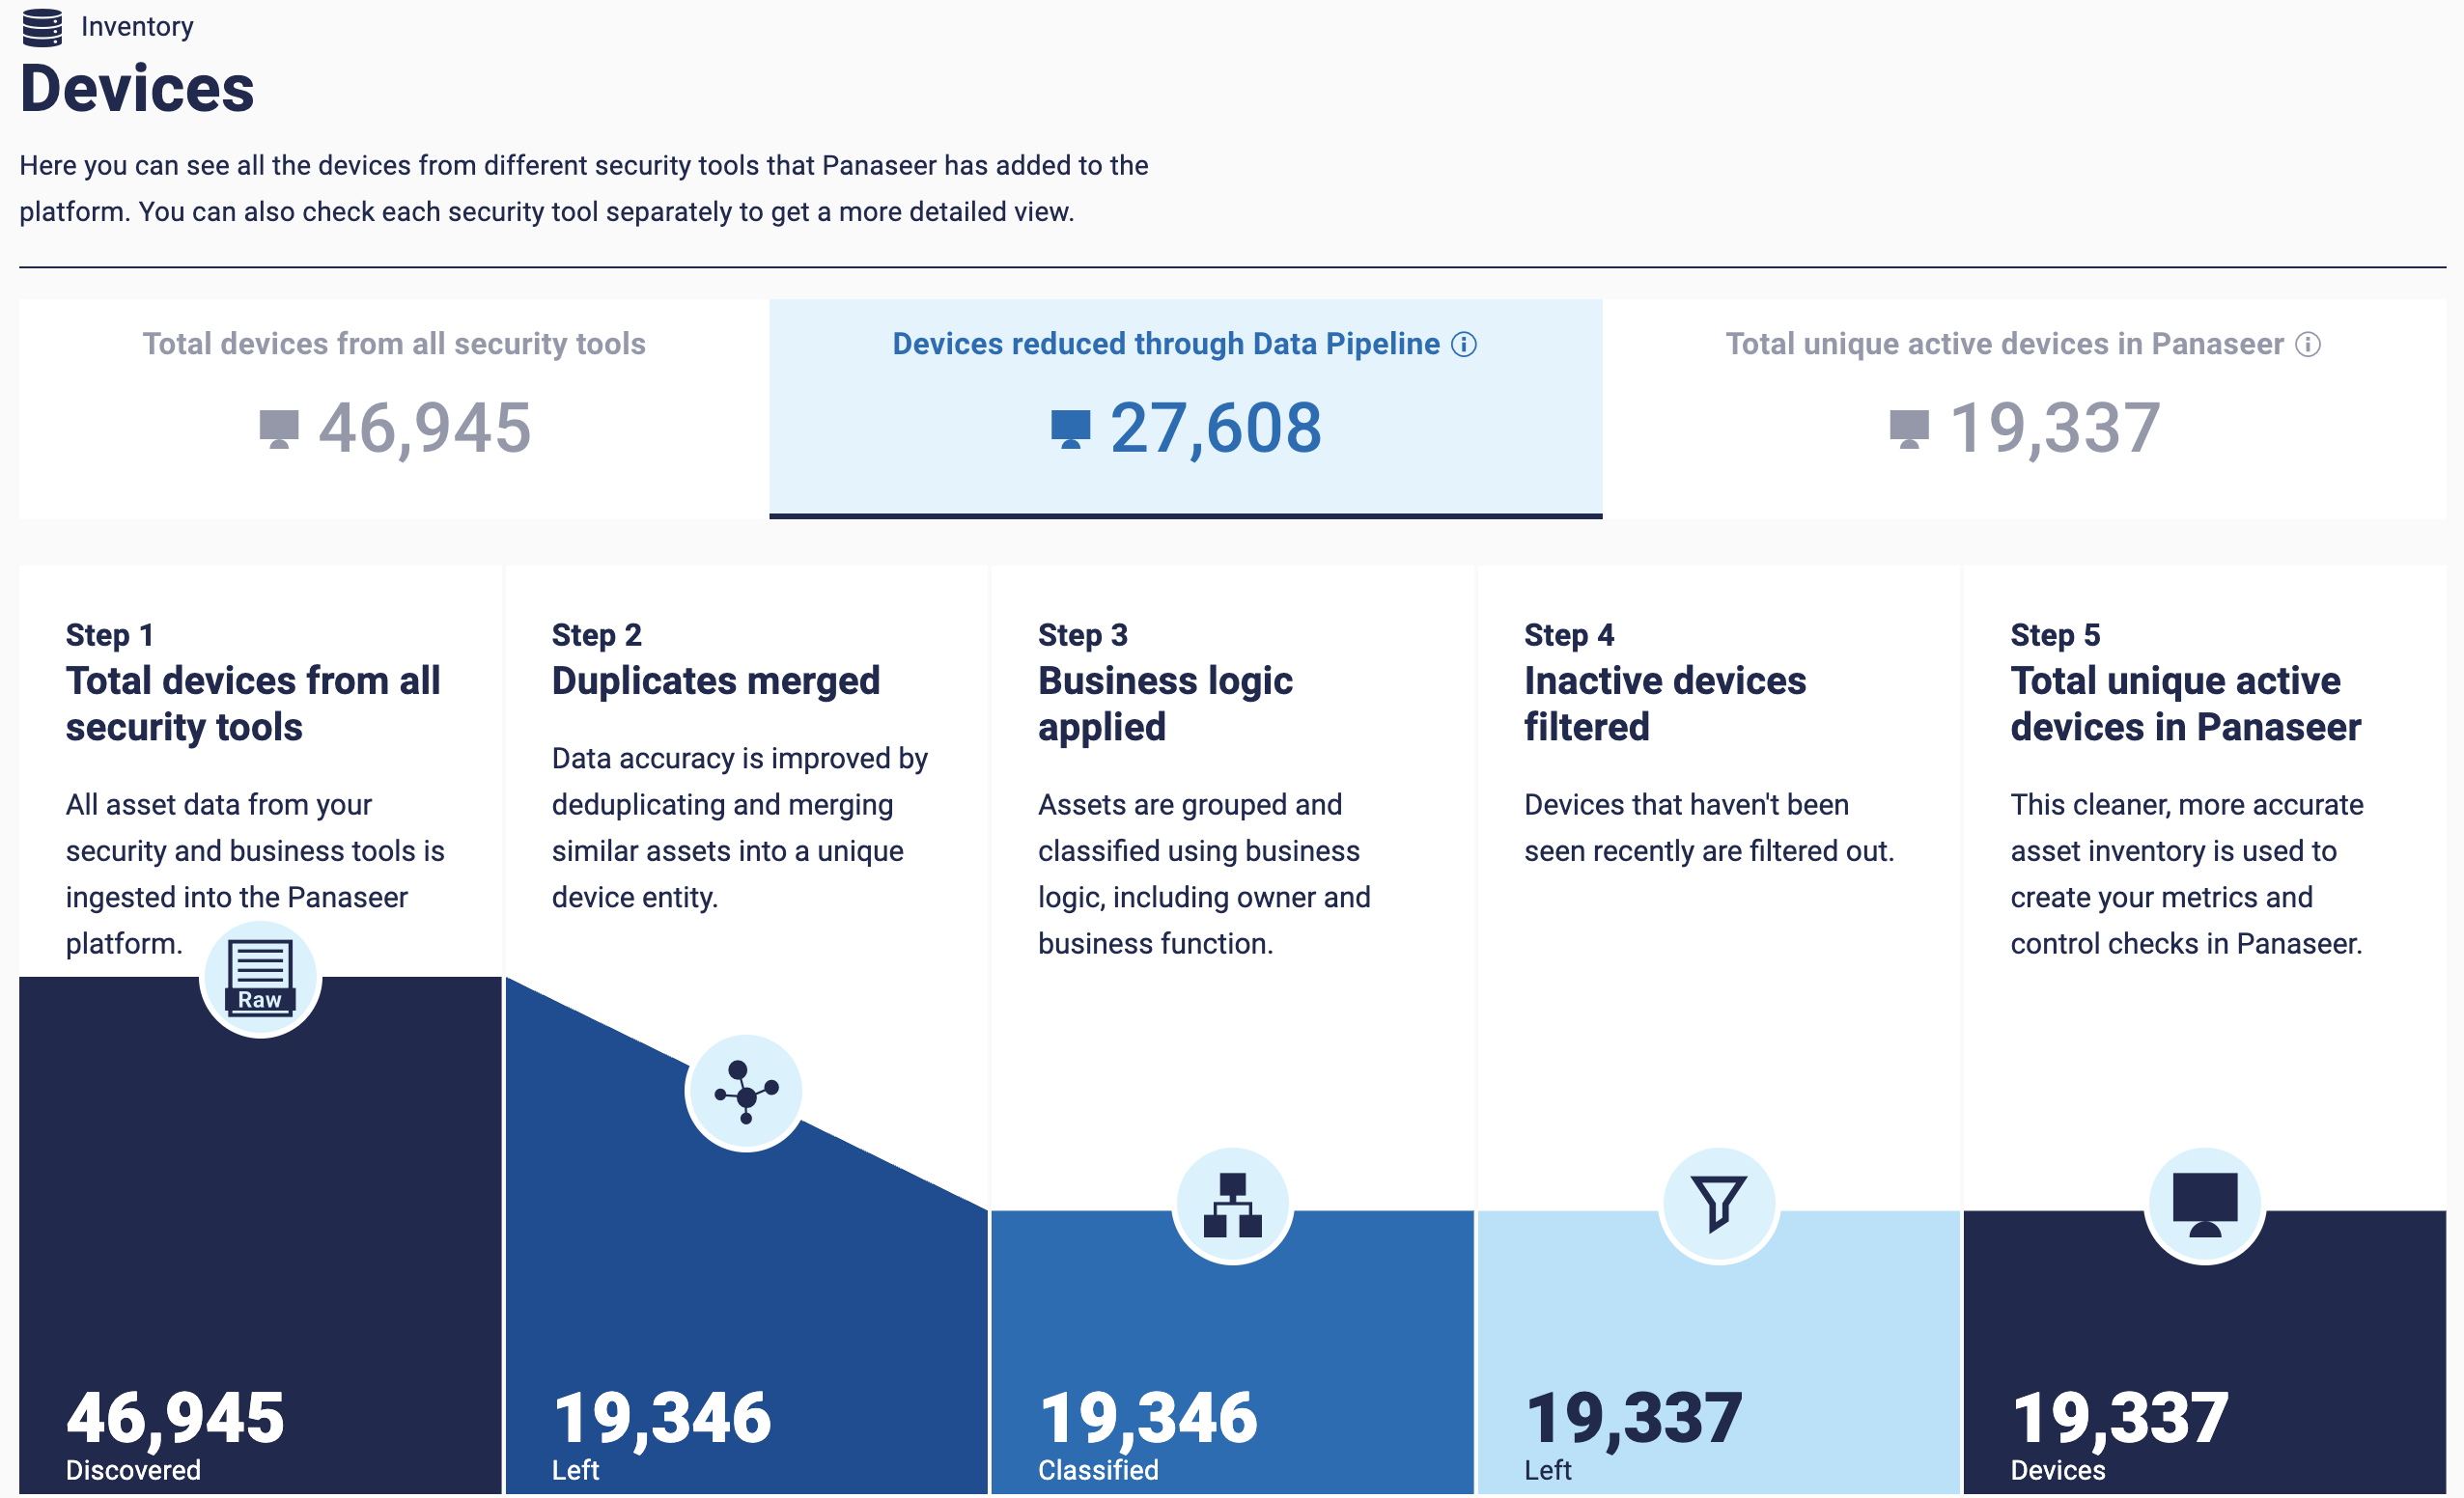Open the Inventory breadcrumb label

(137, 27)
